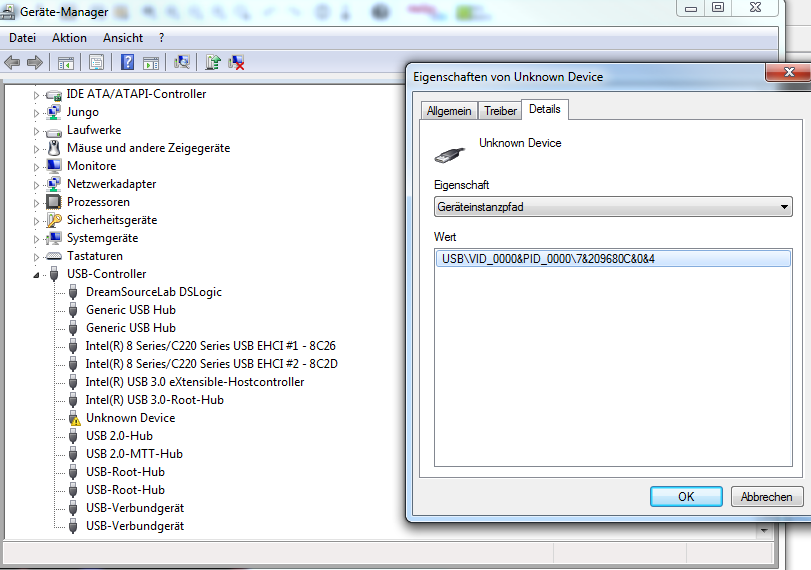811x570 pixels.
Task: Confirm with the OK button
Action: tap(686, 497)
